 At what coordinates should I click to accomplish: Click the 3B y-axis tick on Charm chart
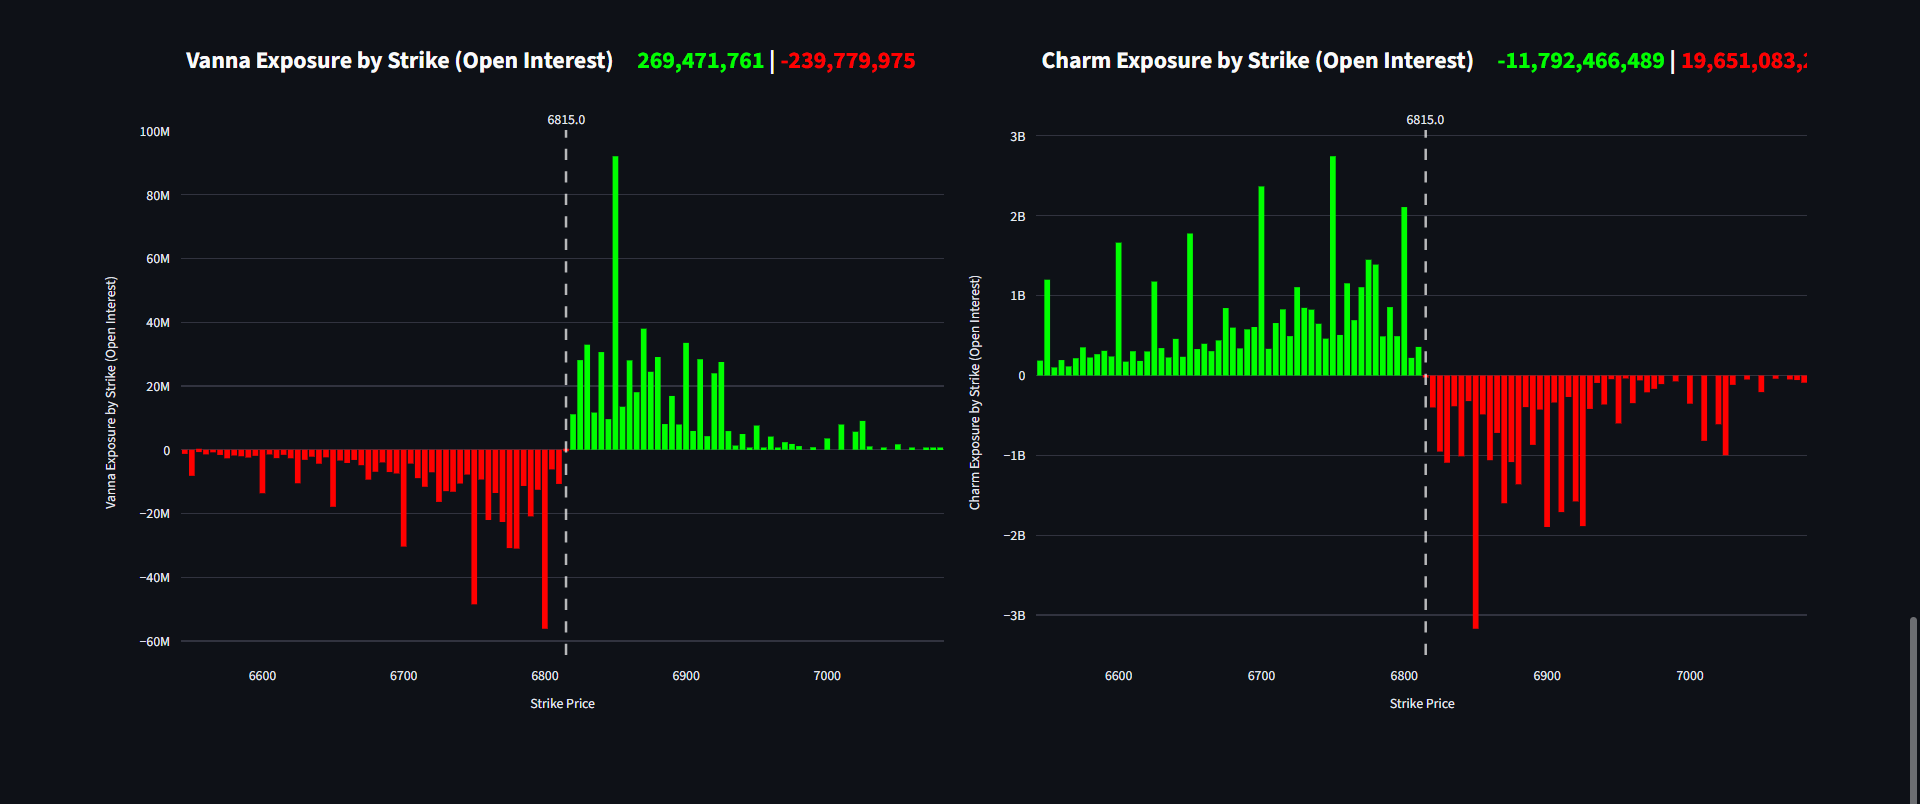point(1017,137)
